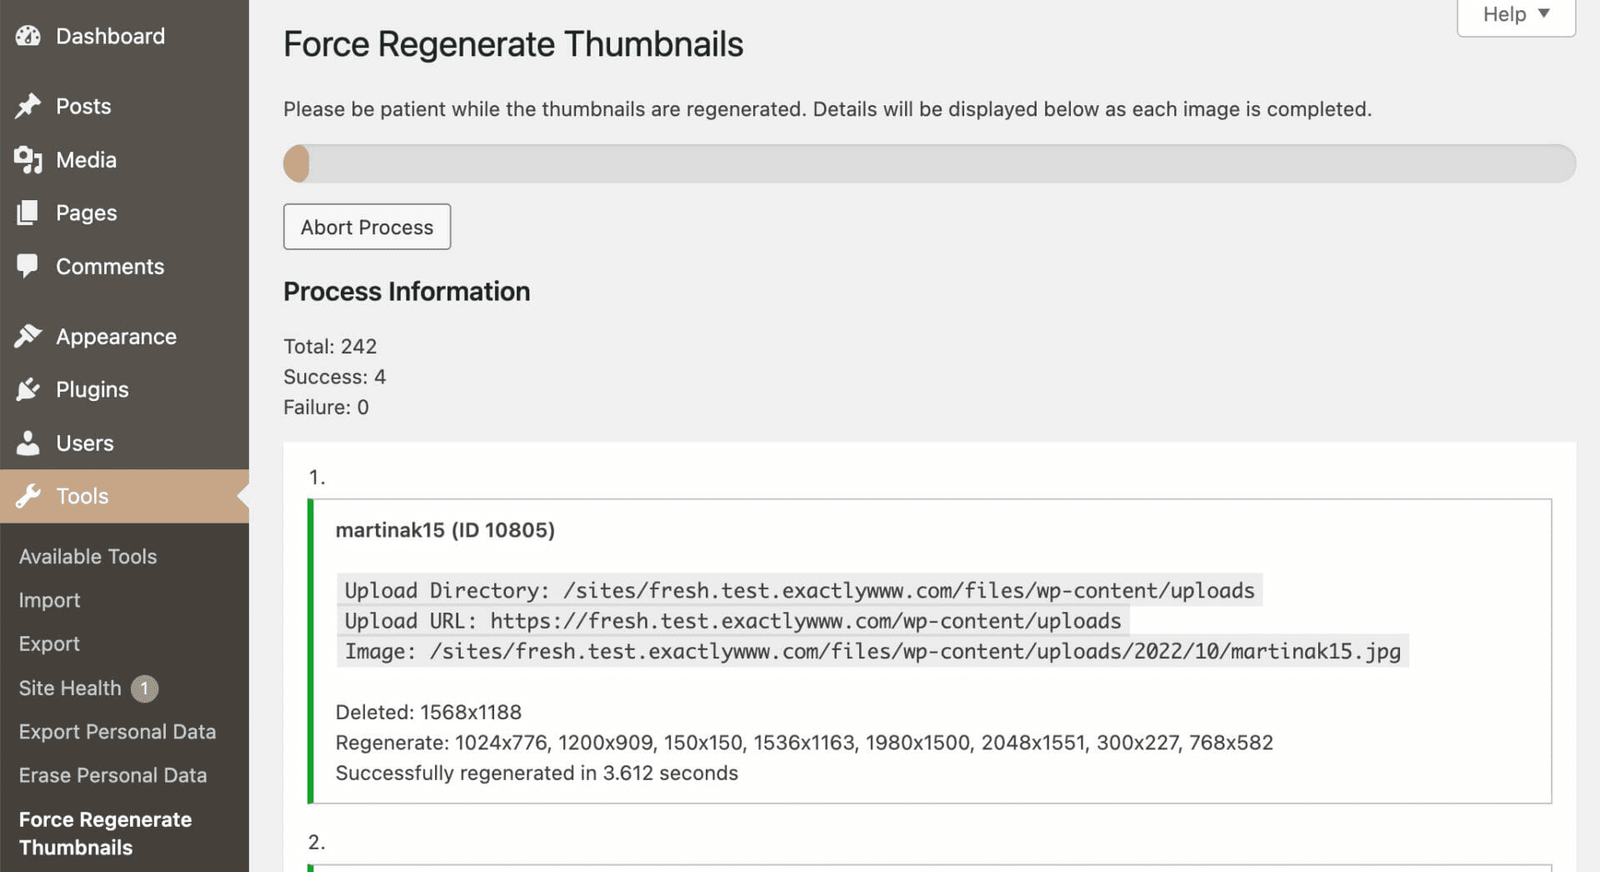Open Comments via the speech bubble icon
This screenshot has width=1600, height=872.
click(x=27, y=266)
